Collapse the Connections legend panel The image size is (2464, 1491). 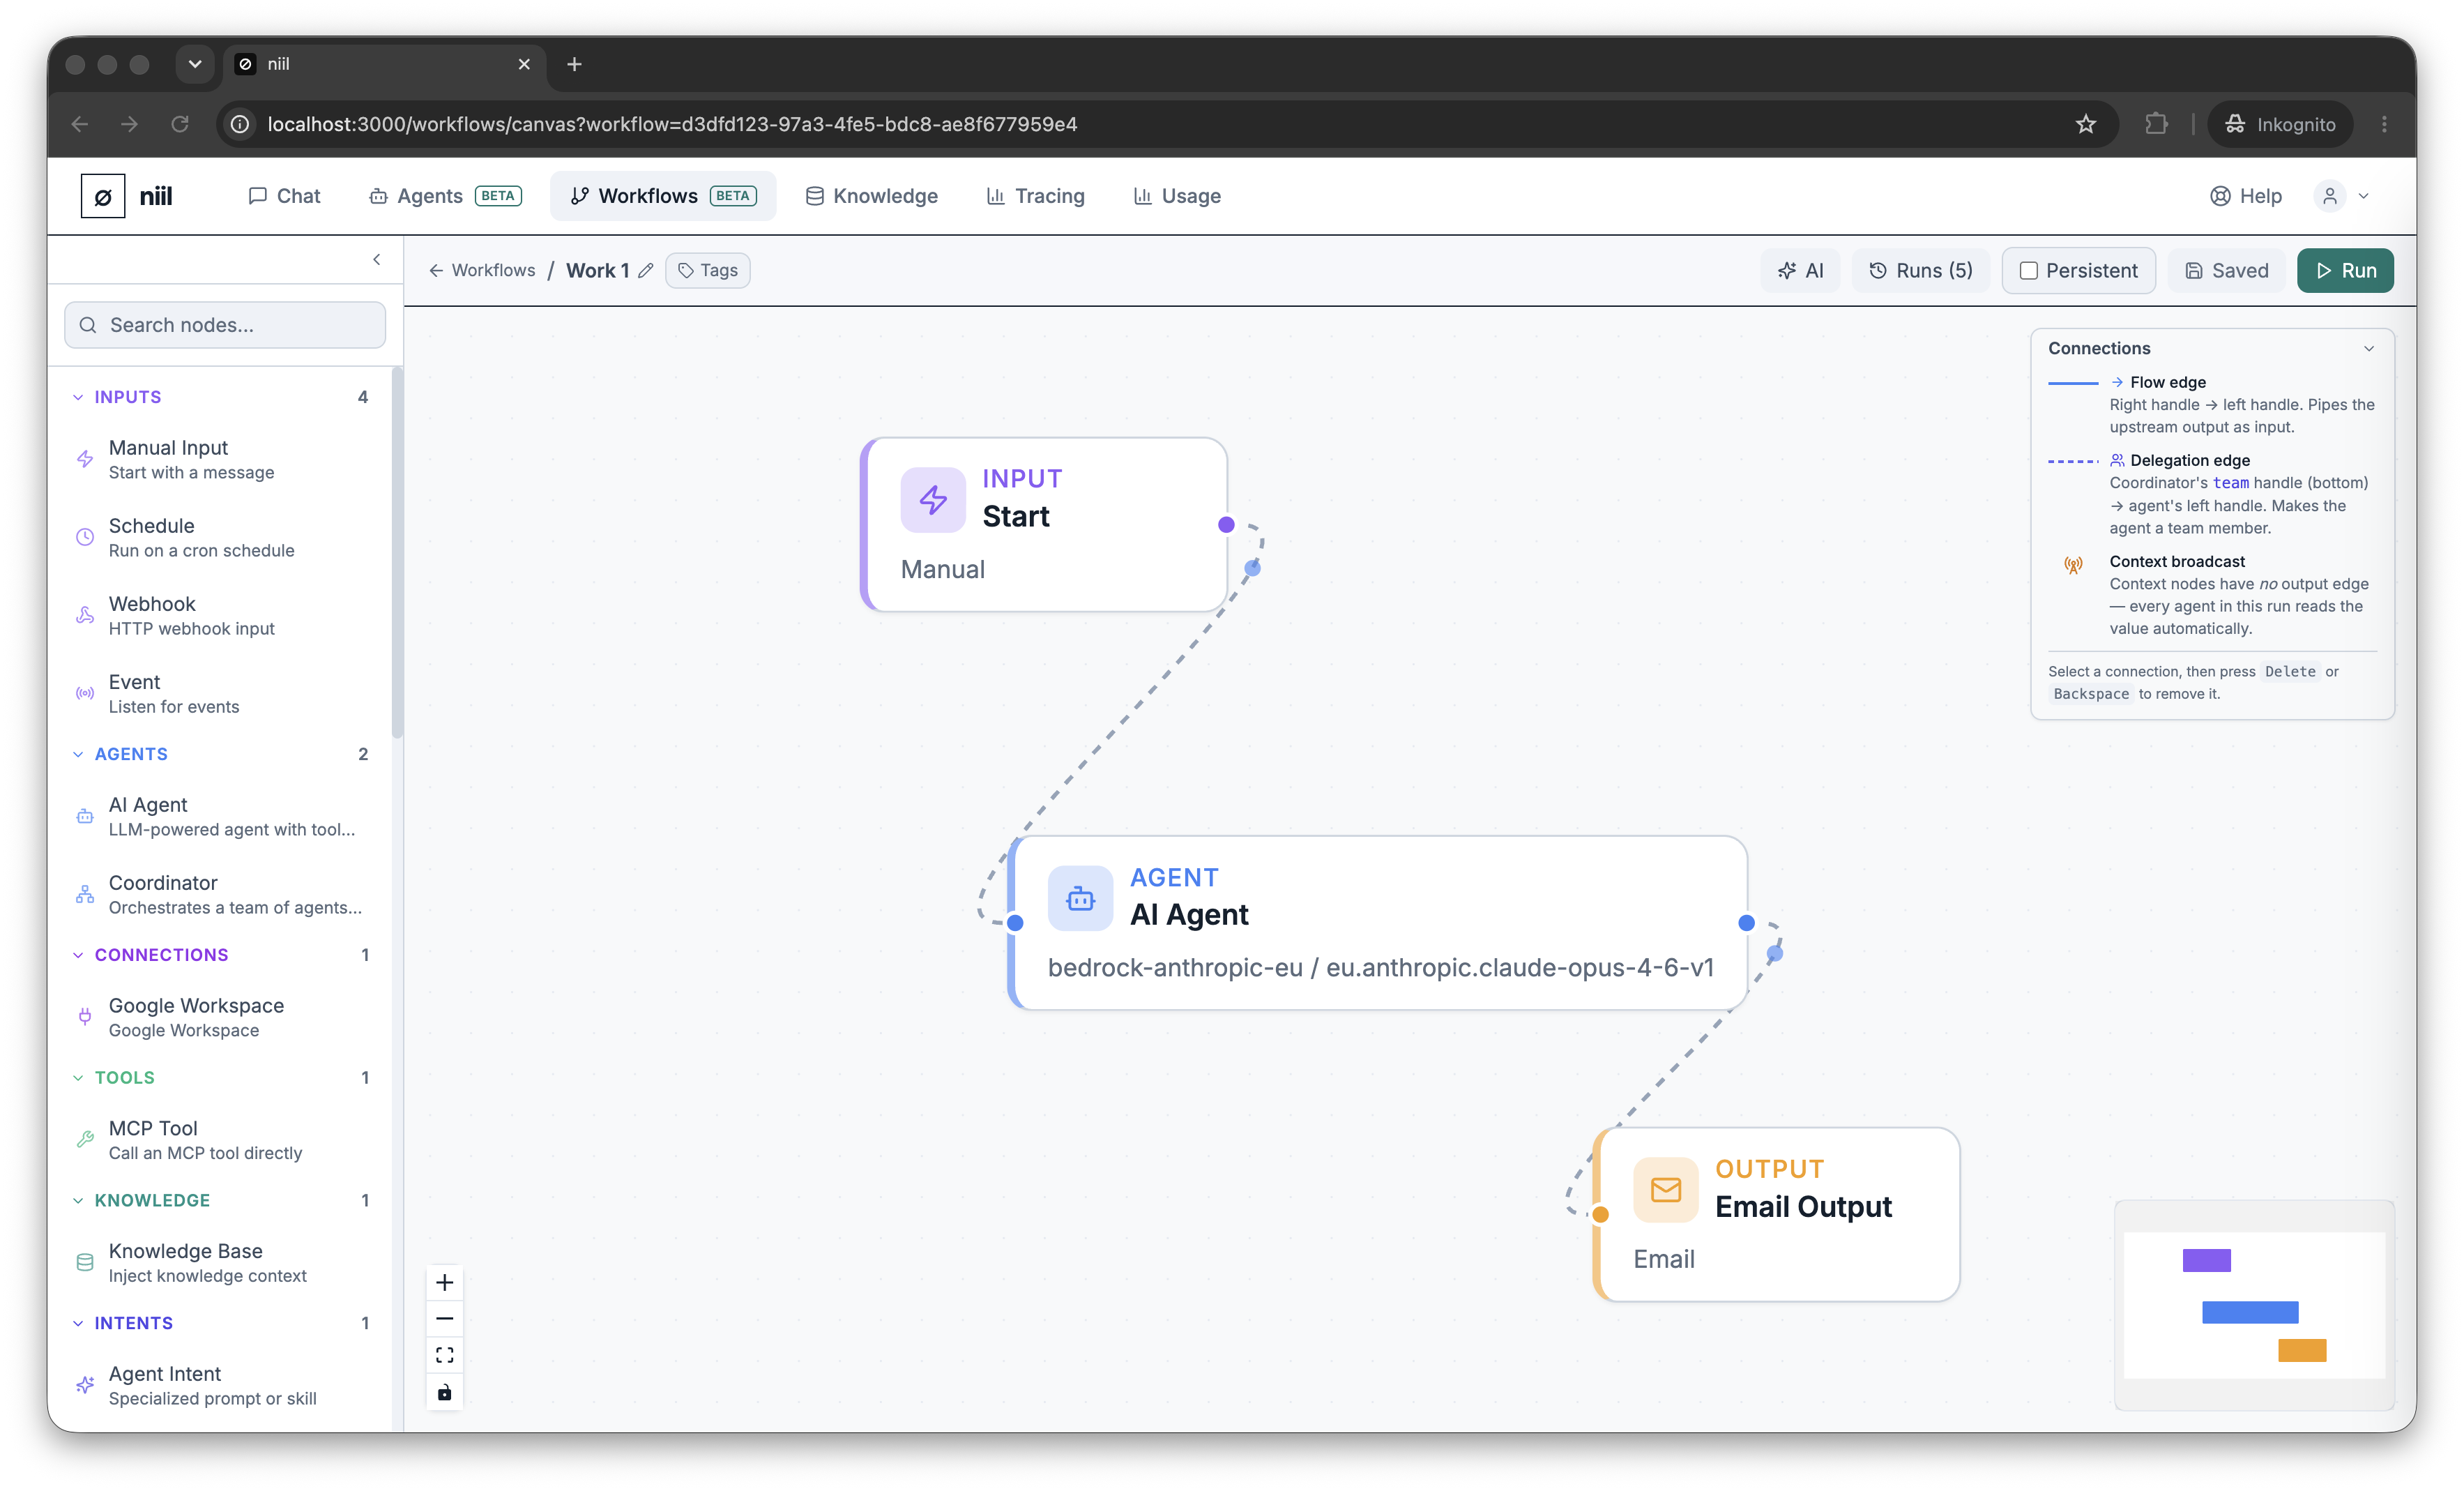[x=2368, y=348]
